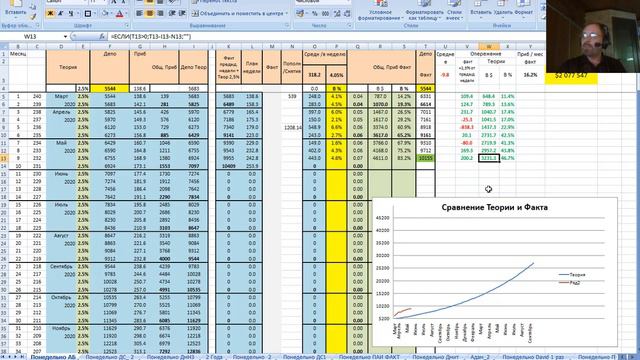Select Сентябрь month label cell
Viewport: 640px width, 360px height.
[x=61, y=266]
